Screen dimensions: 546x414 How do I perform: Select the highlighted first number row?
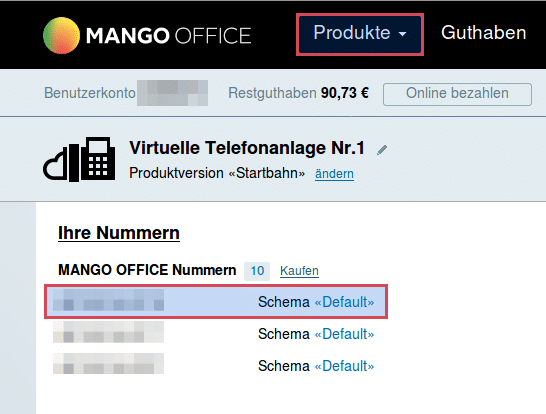pyautogui.click(x=216, y=302)
